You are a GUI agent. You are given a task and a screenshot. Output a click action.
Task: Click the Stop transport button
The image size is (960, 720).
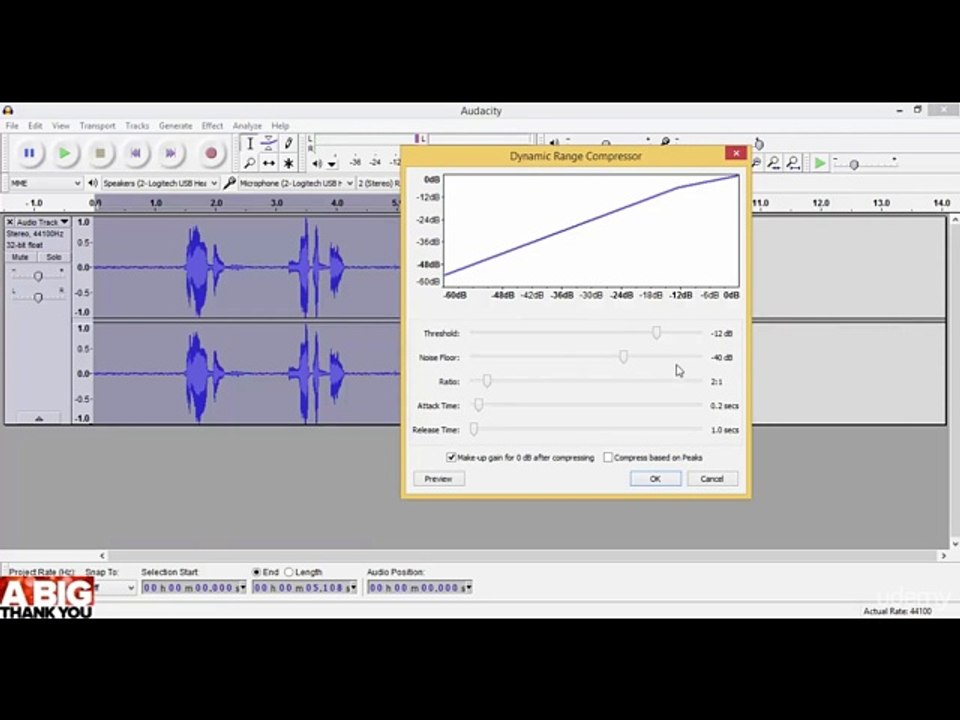pyautogui.click(x=100, y=153)
